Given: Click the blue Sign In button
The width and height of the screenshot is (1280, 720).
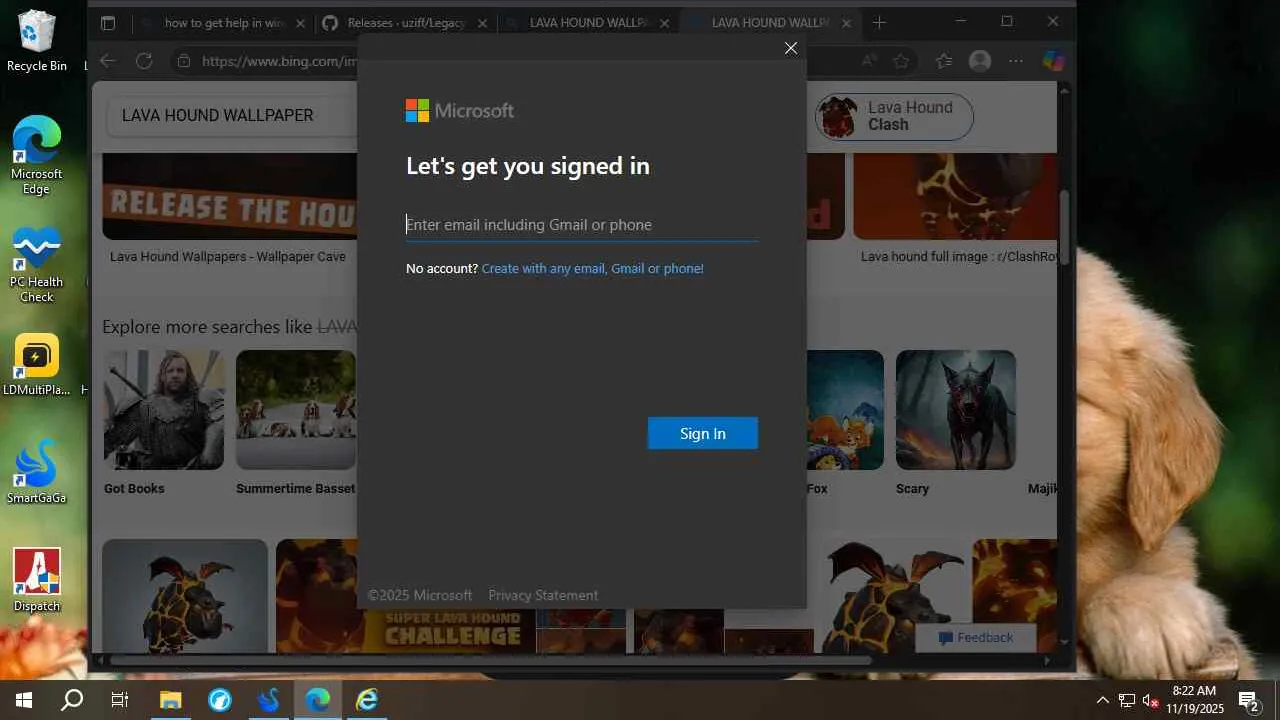Looking at the screenshot, I should (703, 433).
